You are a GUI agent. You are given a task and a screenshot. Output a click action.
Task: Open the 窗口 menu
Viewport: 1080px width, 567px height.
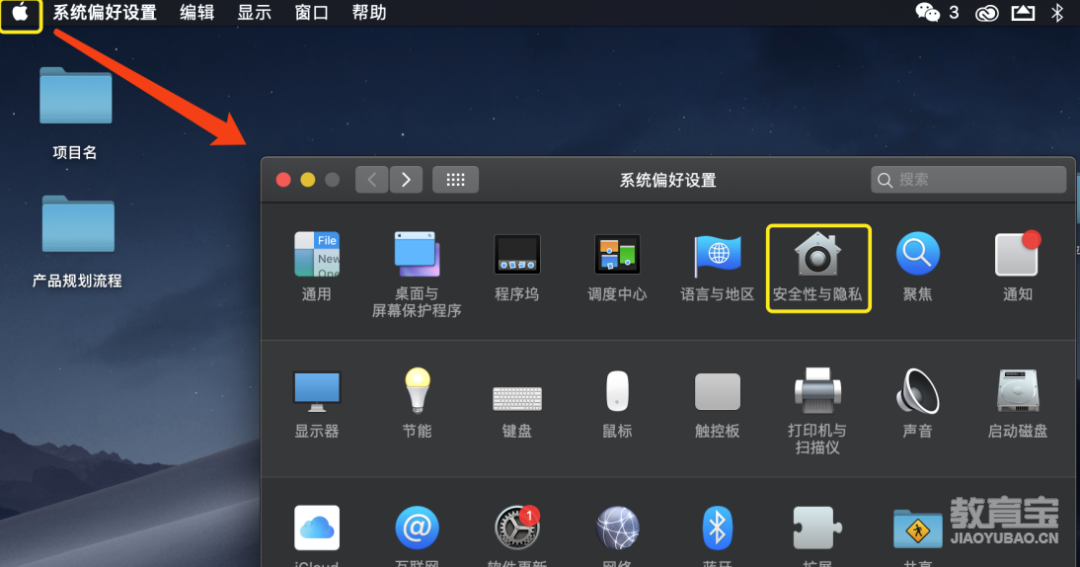(311, 12)
